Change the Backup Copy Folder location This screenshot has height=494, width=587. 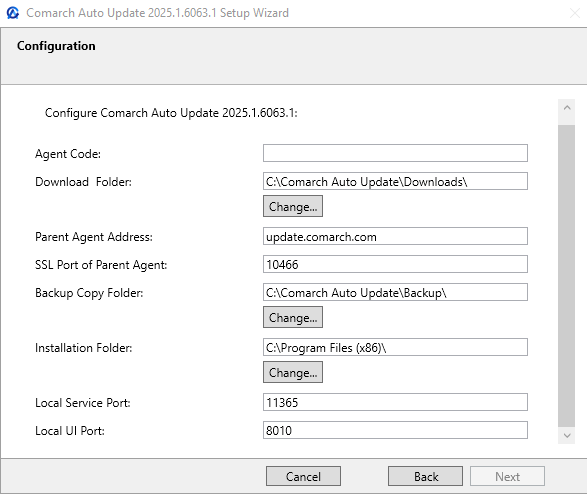point(293,317)
